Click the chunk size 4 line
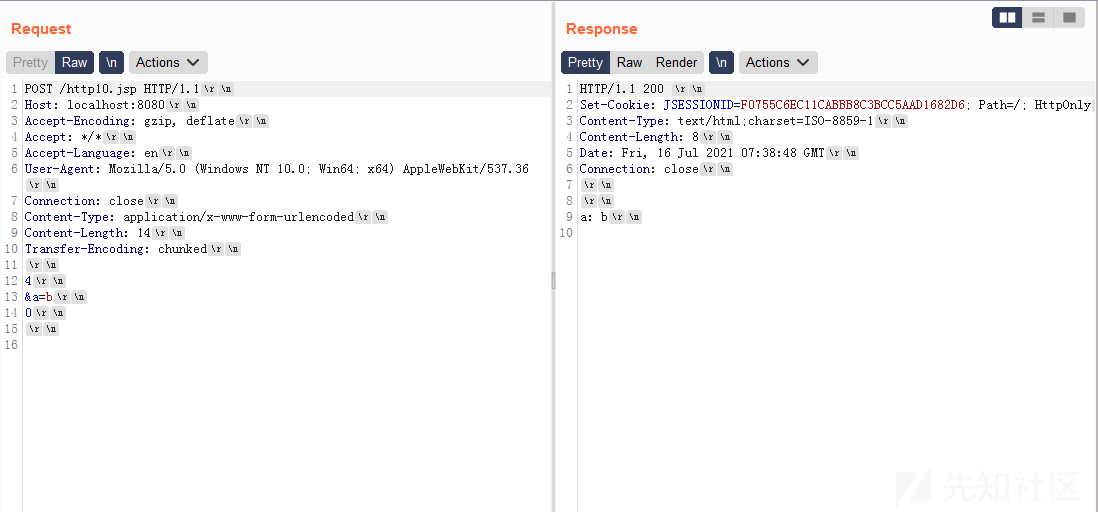1098x512 pixels. pos(45,281)
